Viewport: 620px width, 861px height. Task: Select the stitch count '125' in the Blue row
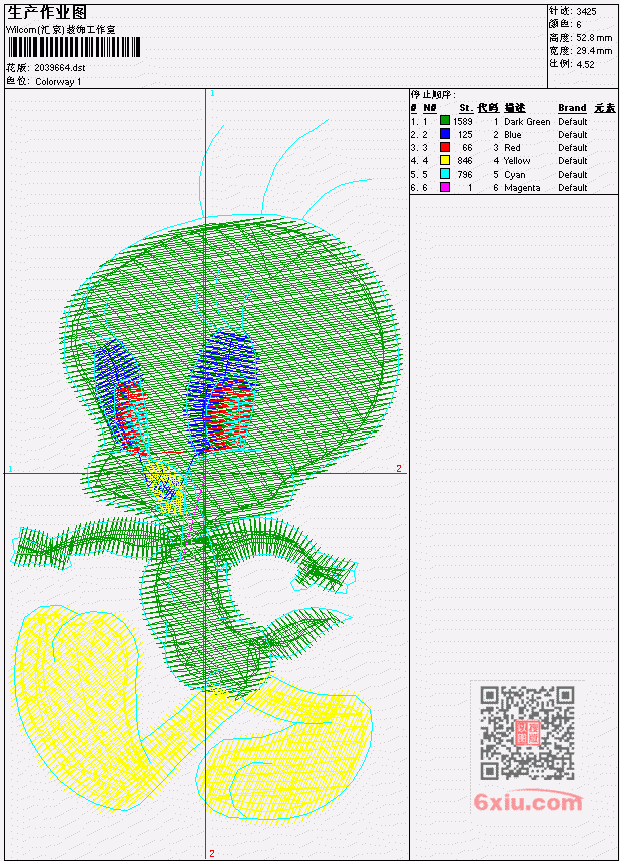click(x=465, y=135)
